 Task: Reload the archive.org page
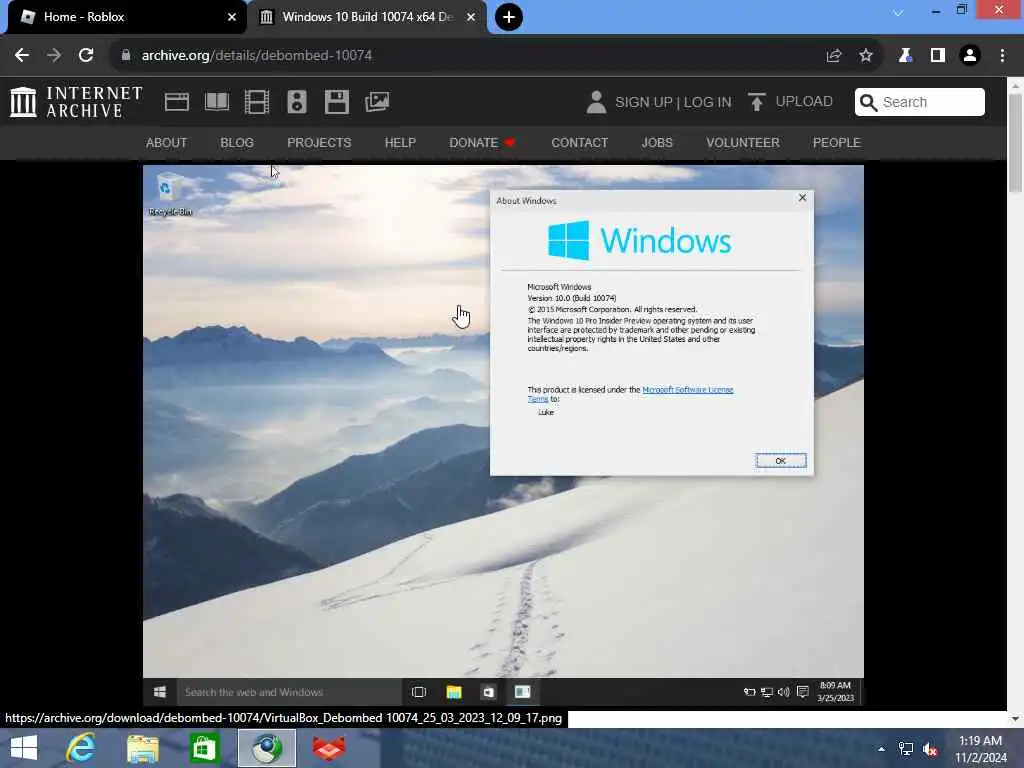(x=86, y=56)
